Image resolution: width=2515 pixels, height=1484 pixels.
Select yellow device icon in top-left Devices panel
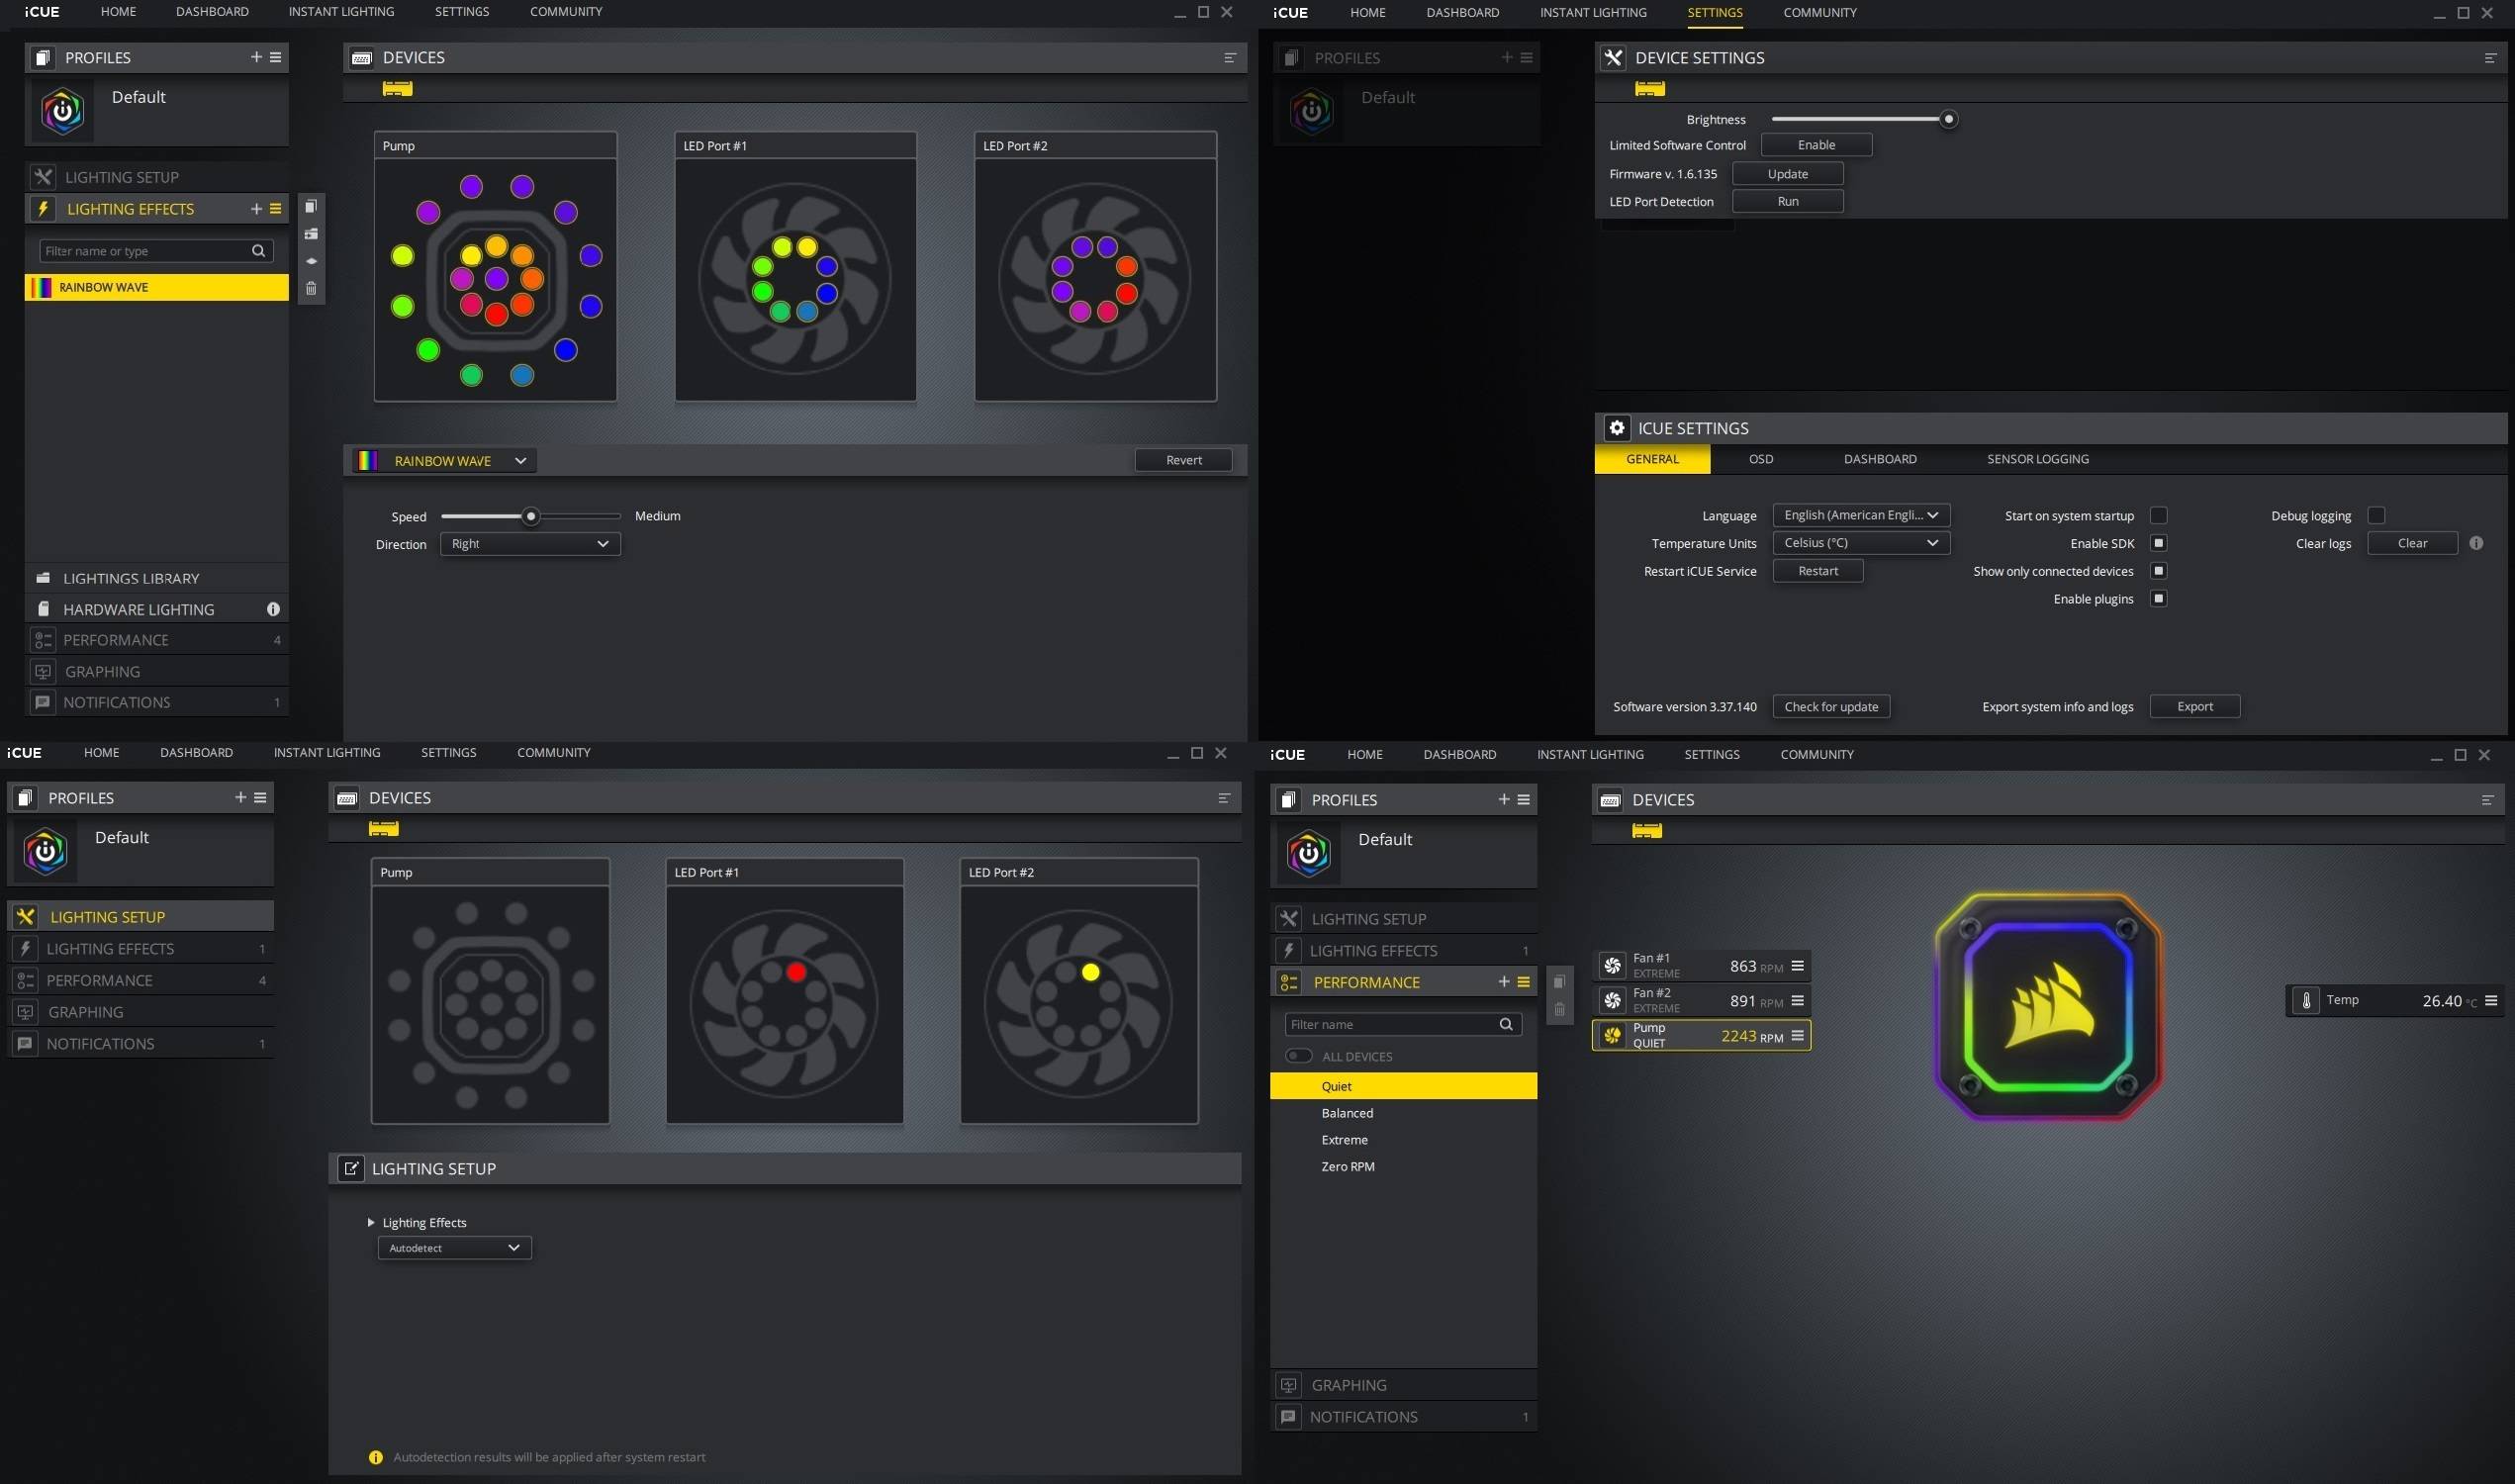(397, 88)
